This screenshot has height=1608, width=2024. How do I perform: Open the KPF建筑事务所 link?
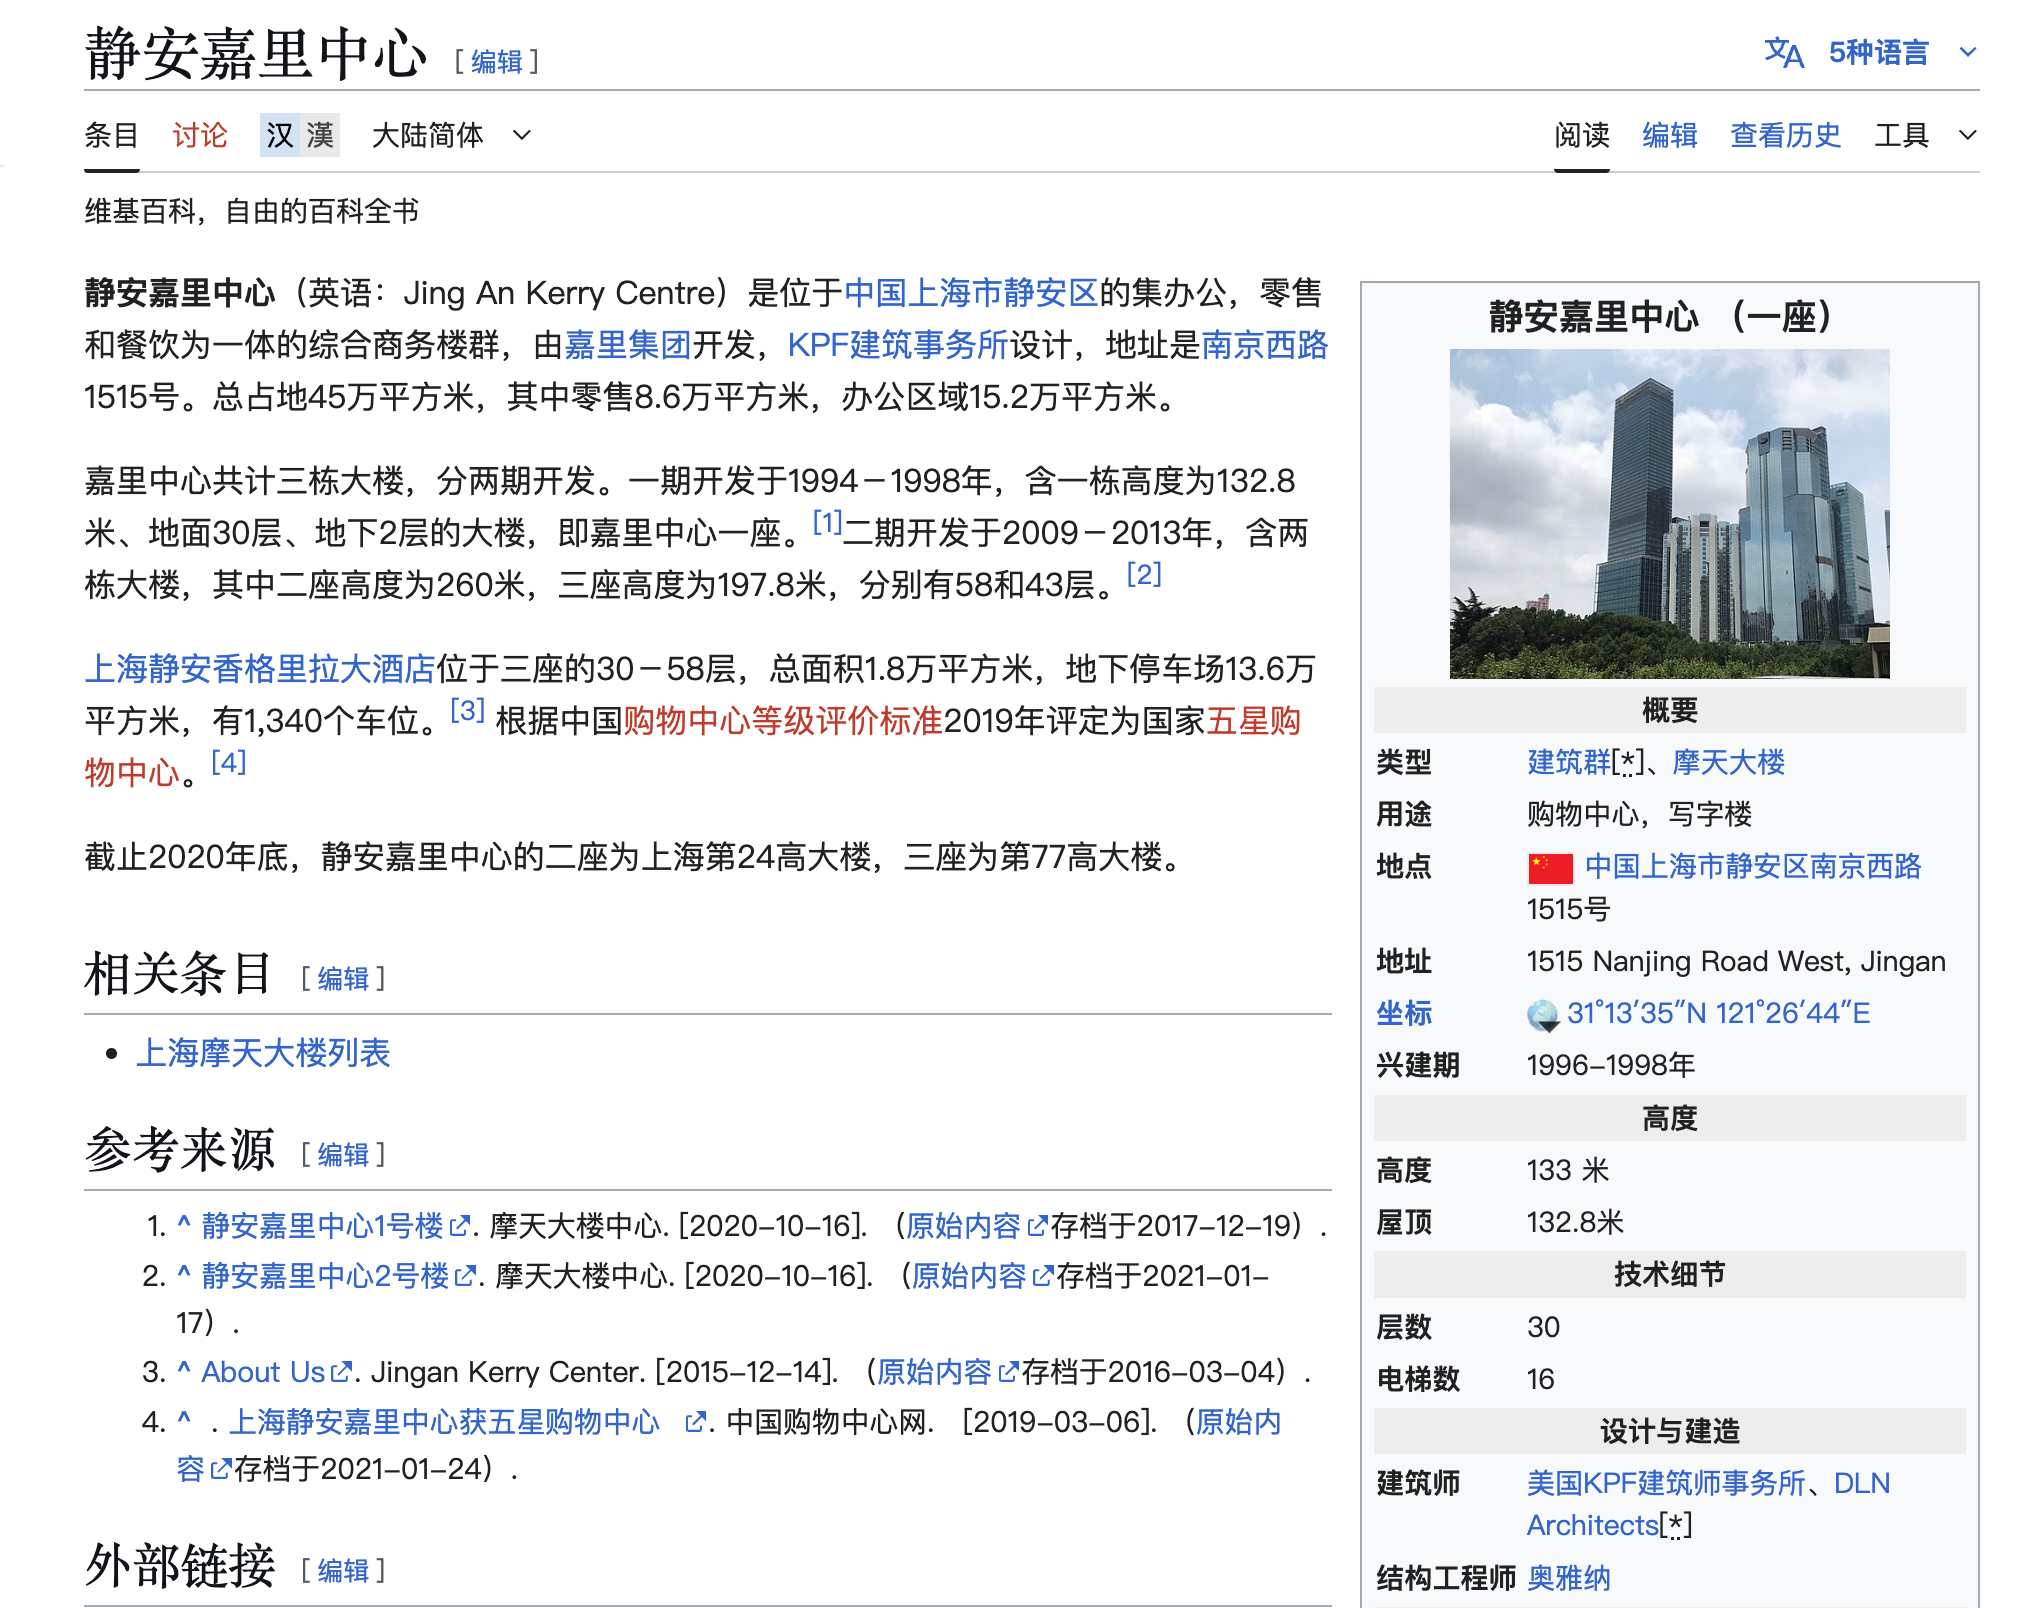(898, 345)
